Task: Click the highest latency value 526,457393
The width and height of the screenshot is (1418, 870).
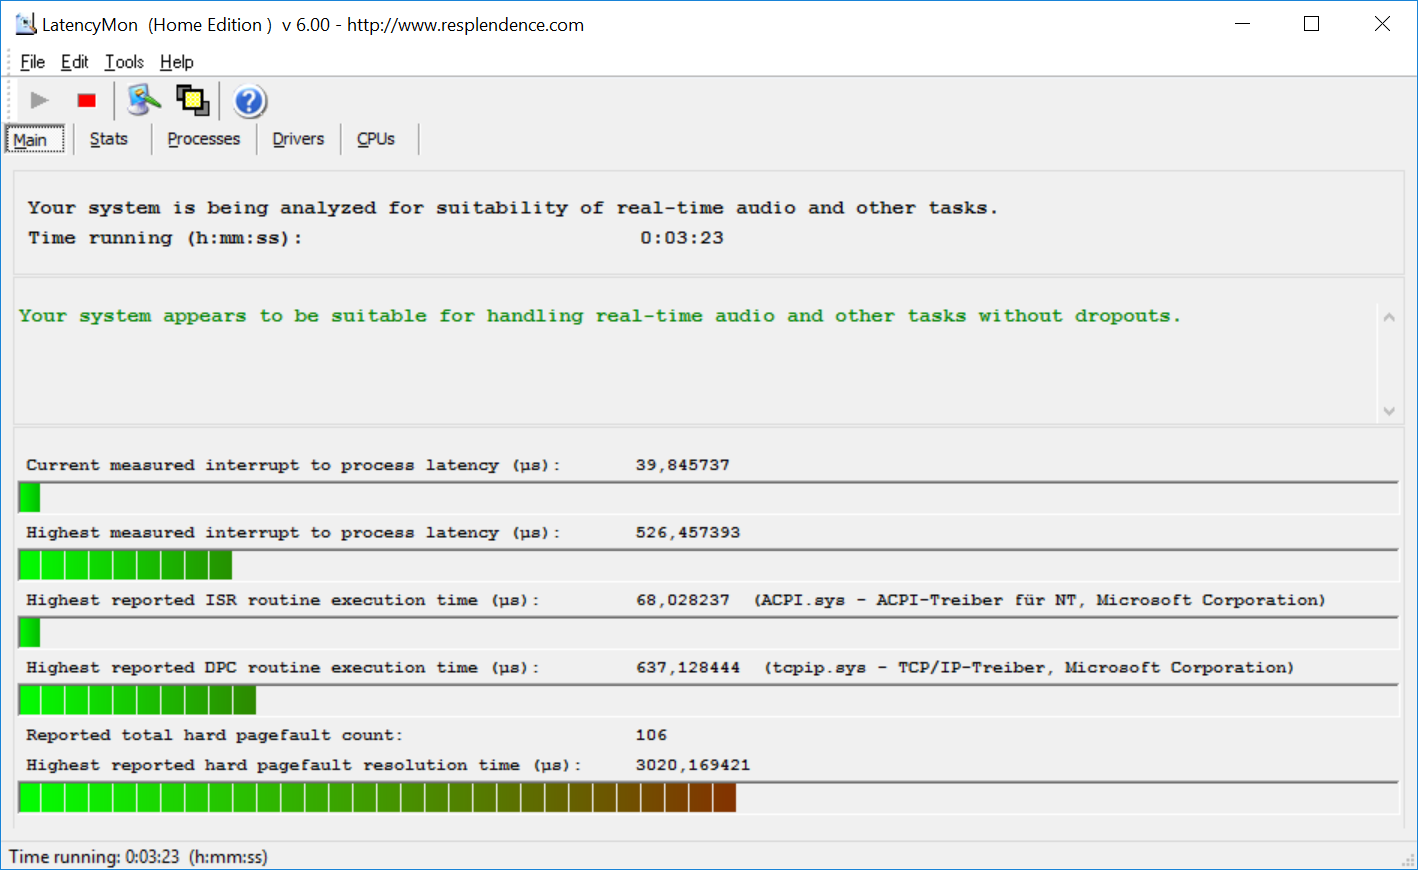Action: point(688,533)
